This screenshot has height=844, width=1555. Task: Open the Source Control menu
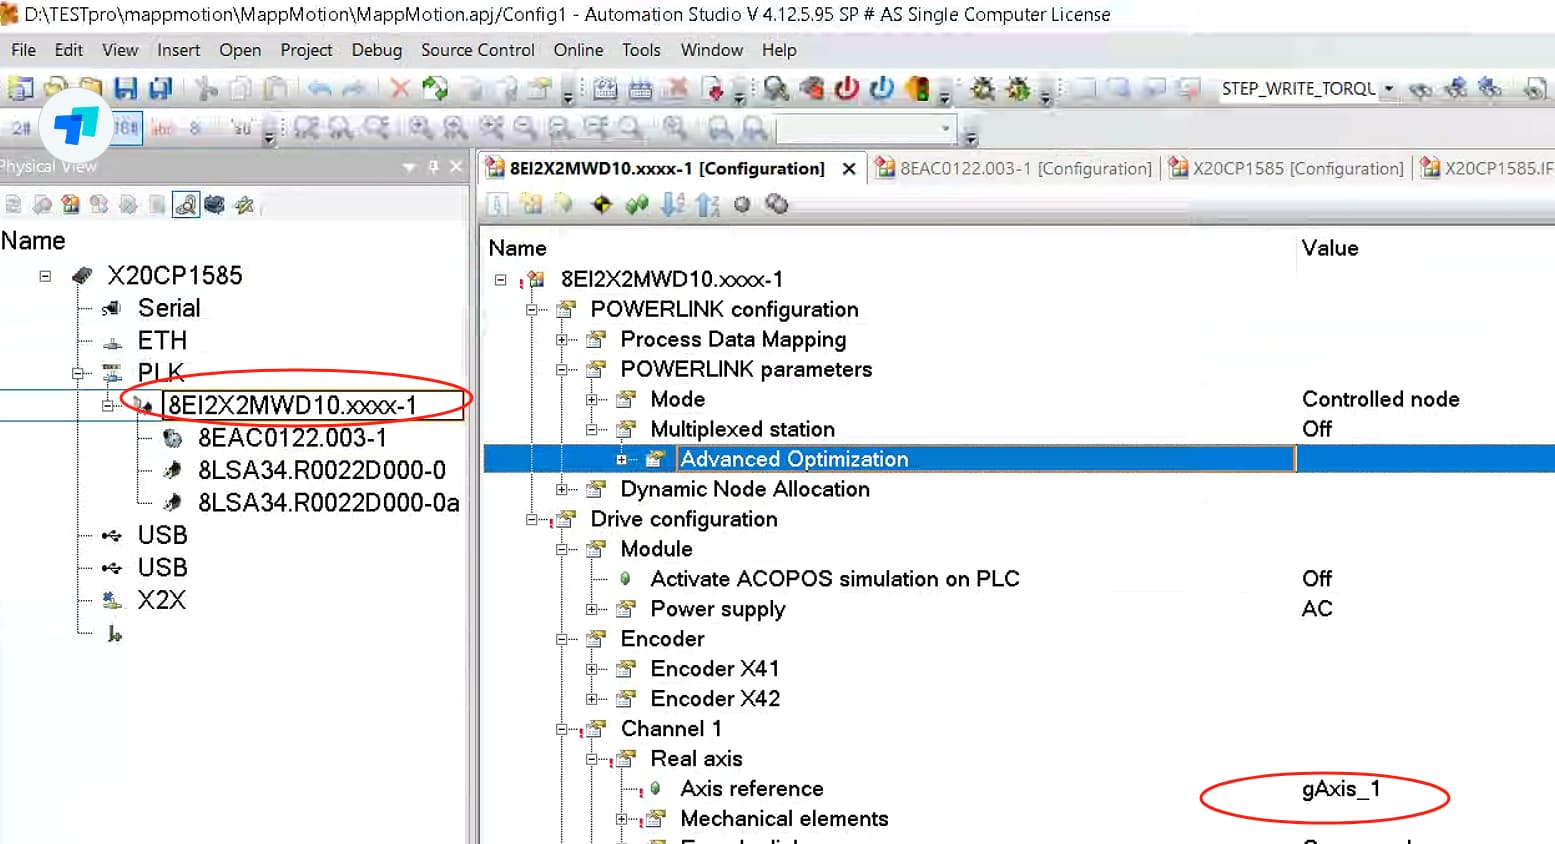478,50
